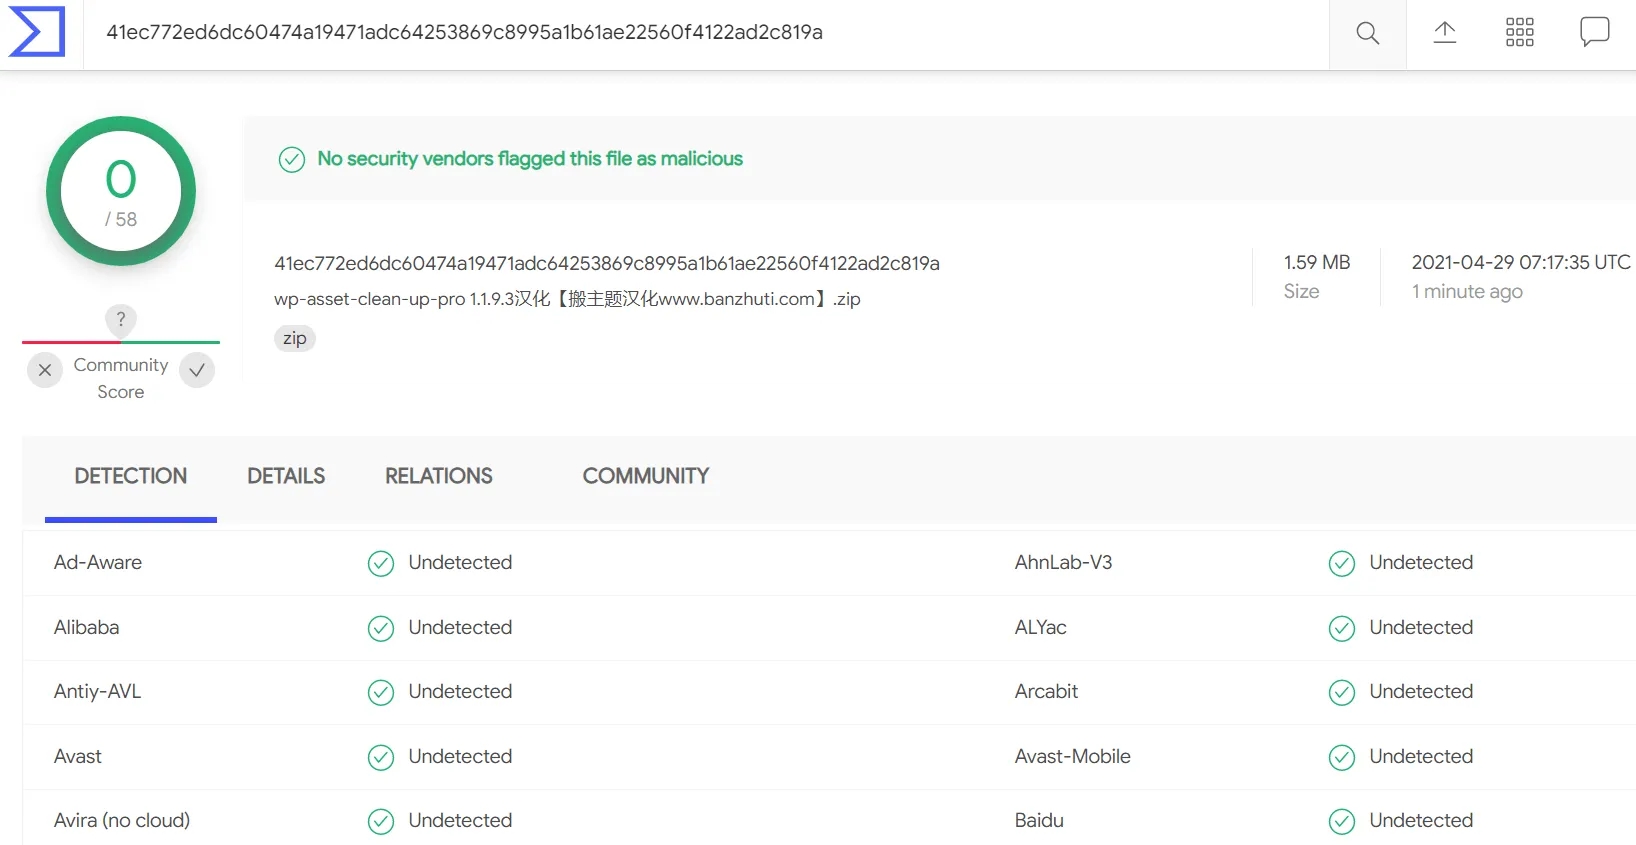1636x845 pixels.
Task: Click the '1 minute ago' text
Action: pyautogui.click(x=1467, y=292)
